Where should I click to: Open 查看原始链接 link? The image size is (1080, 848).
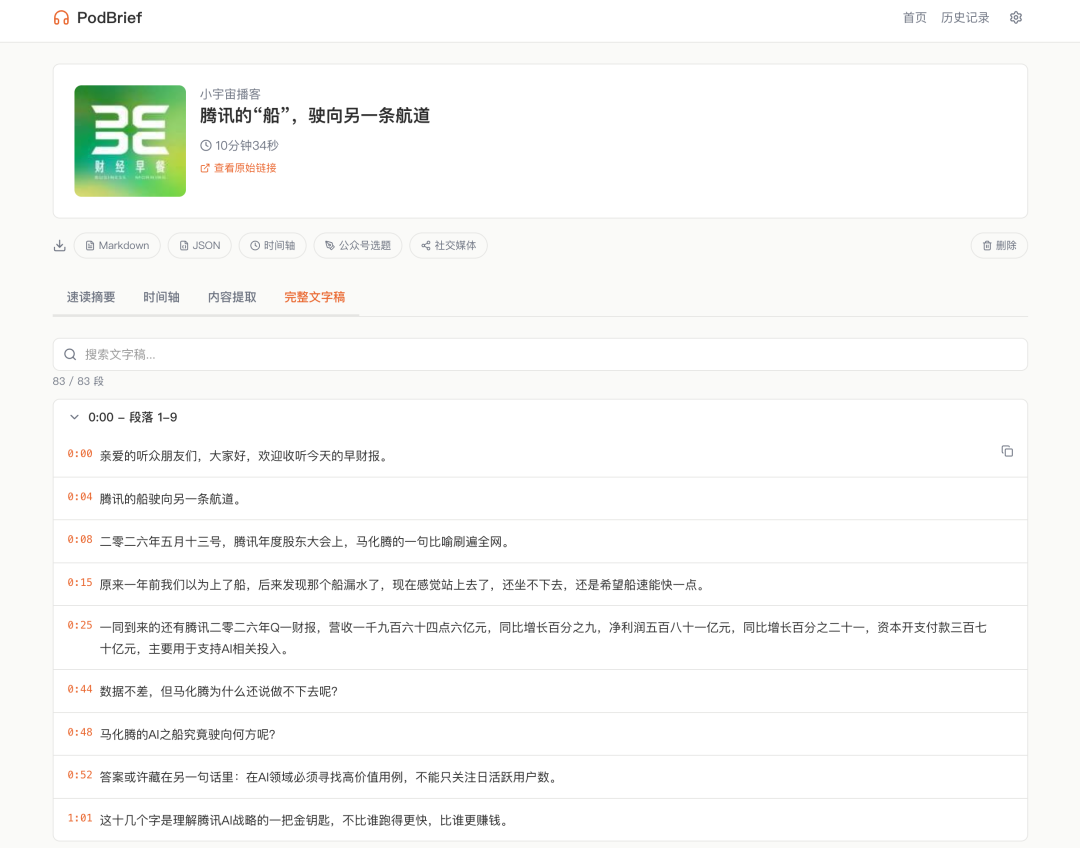(x=238, y=168)
